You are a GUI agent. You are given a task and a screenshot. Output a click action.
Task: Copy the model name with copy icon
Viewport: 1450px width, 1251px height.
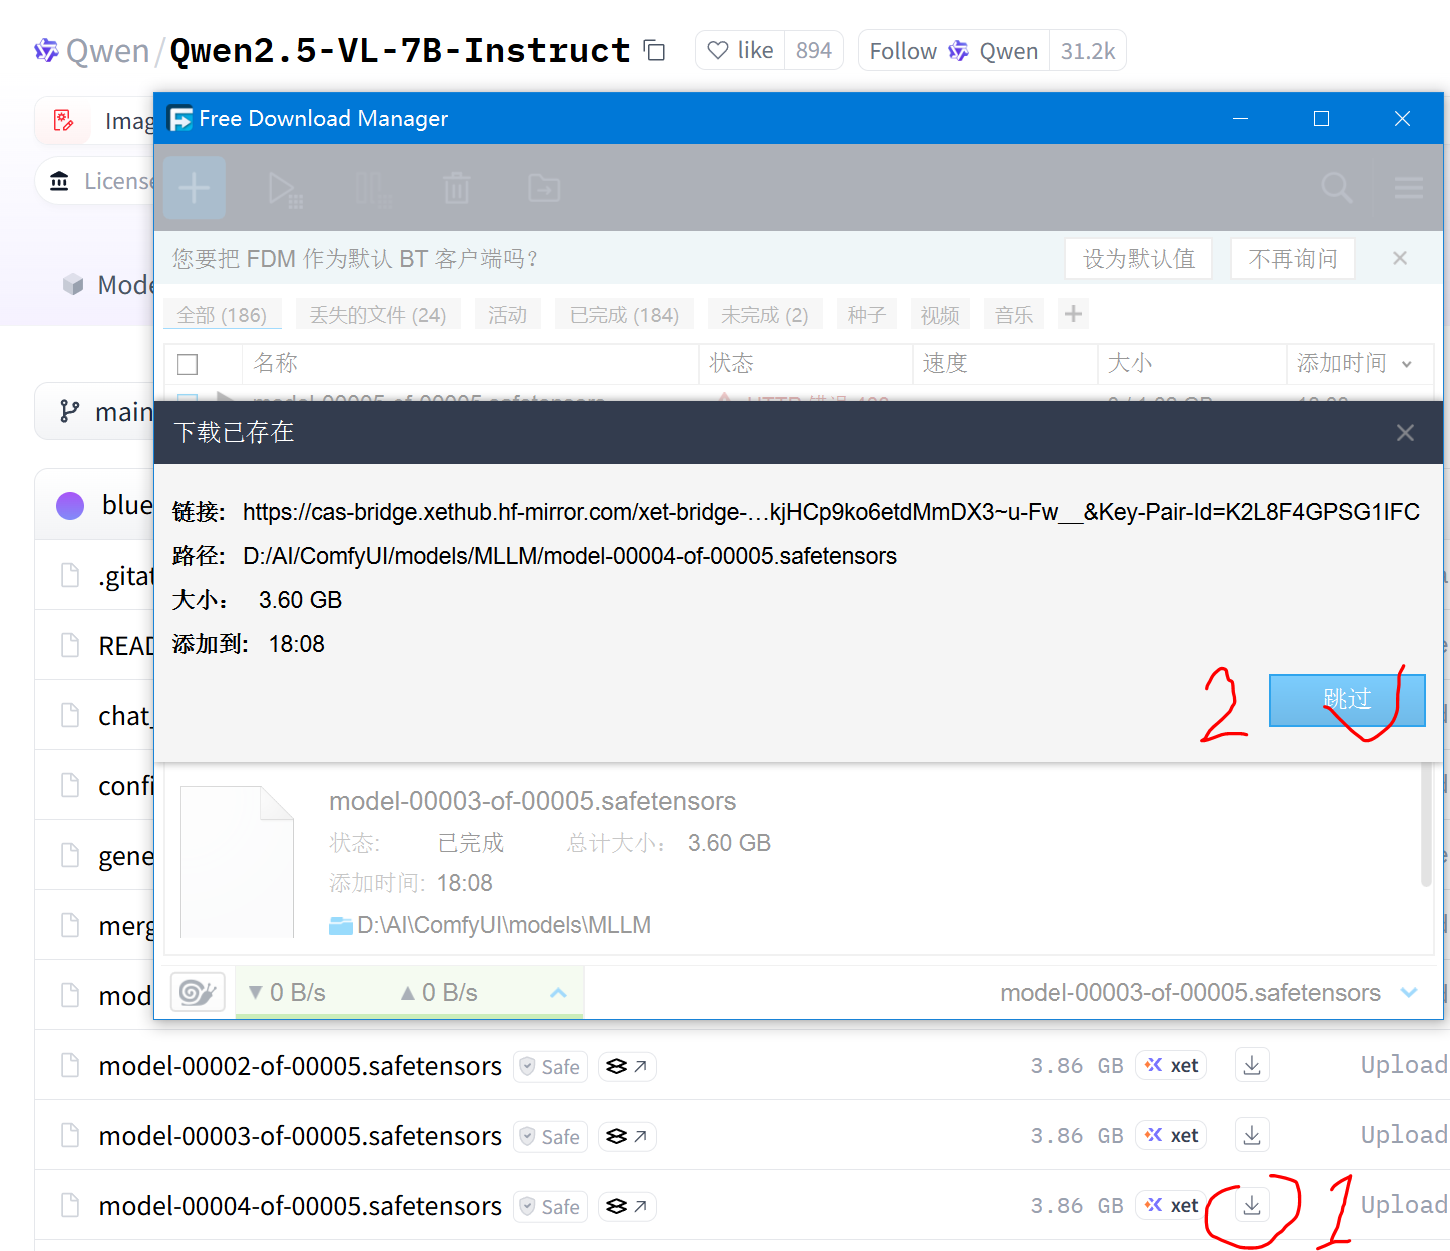coord(655,50)
